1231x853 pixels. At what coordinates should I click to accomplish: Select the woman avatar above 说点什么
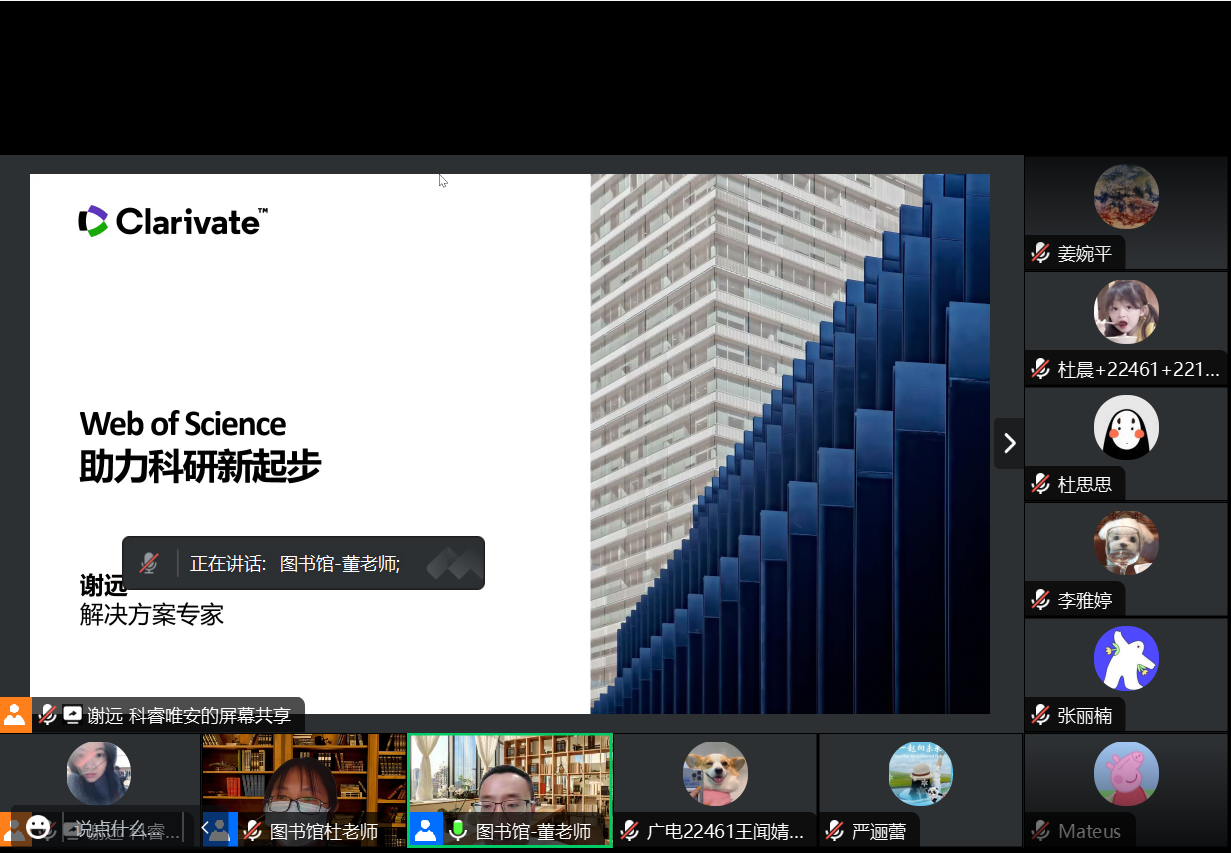(x=99, y=774)
